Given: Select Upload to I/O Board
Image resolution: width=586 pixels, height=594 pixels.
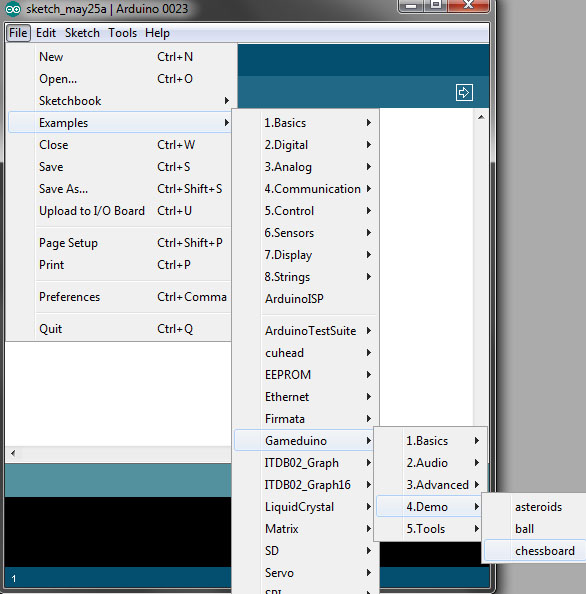Looking at the screenshot, I should pos(119,211).
